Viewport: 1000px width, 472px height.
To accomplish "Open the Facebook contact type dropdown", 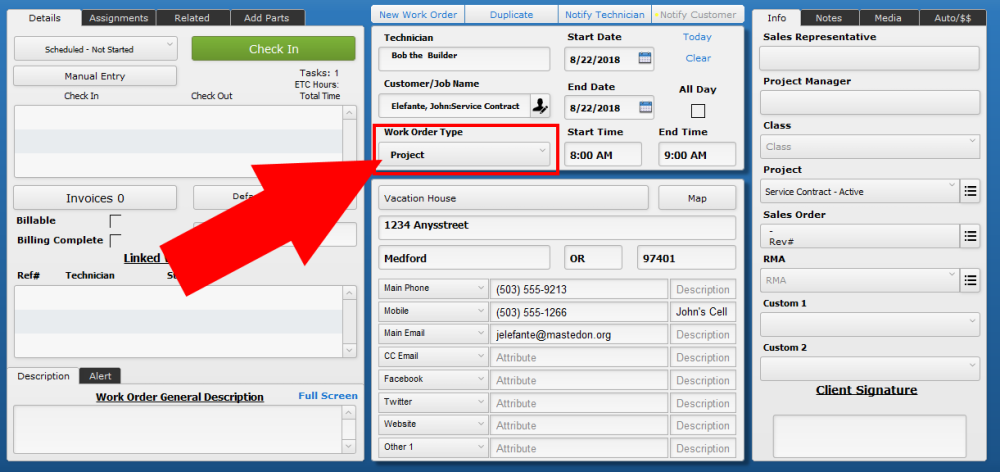I will [x=434, y=379].
